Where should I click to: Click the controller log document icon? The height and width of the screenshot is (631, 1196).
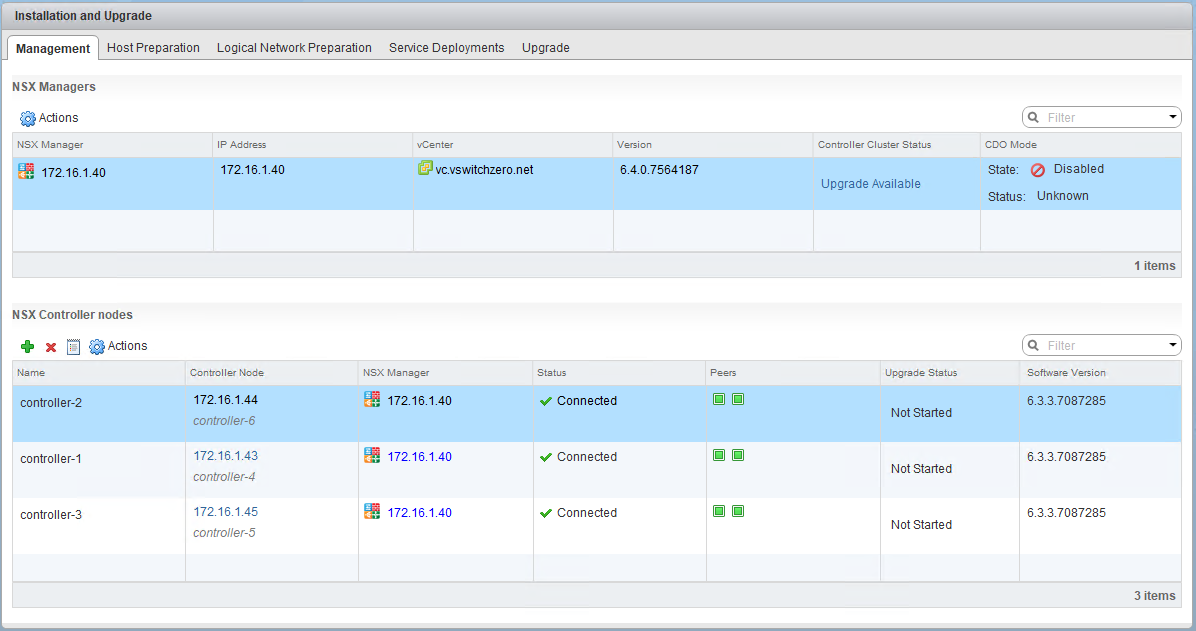click(73, 347)
